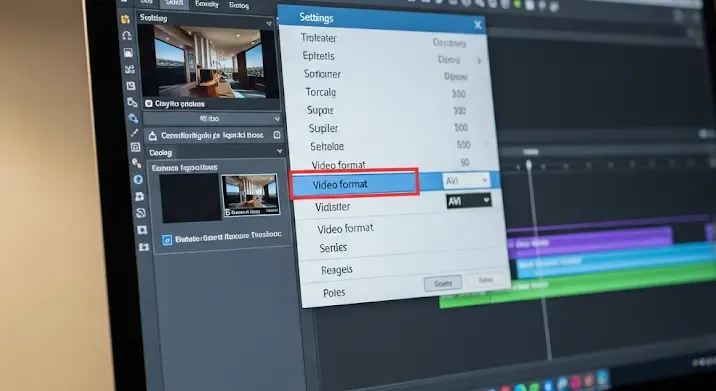This screenshot has height=391, width=716.
Task: Click the Setralae setting label
Action: 327,147
